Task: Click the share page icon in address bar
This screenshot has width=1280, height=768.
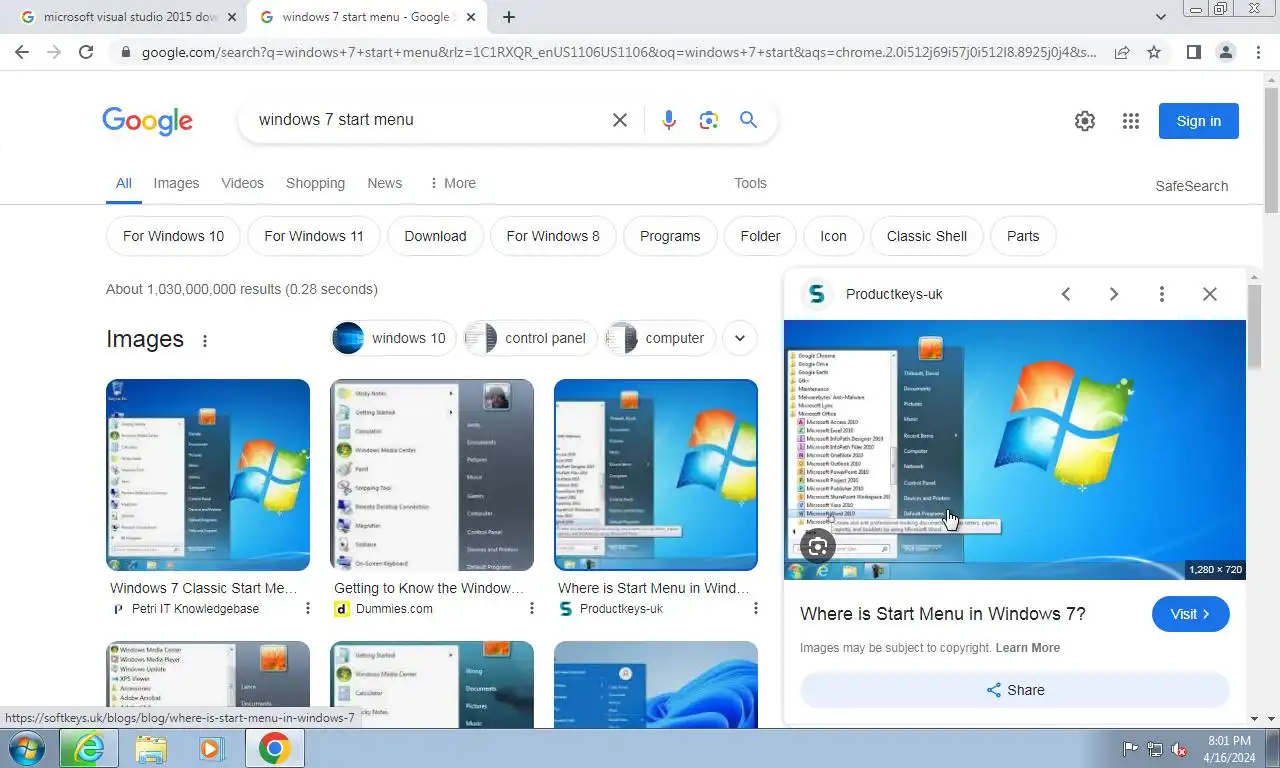Action: coord(1122,52)
